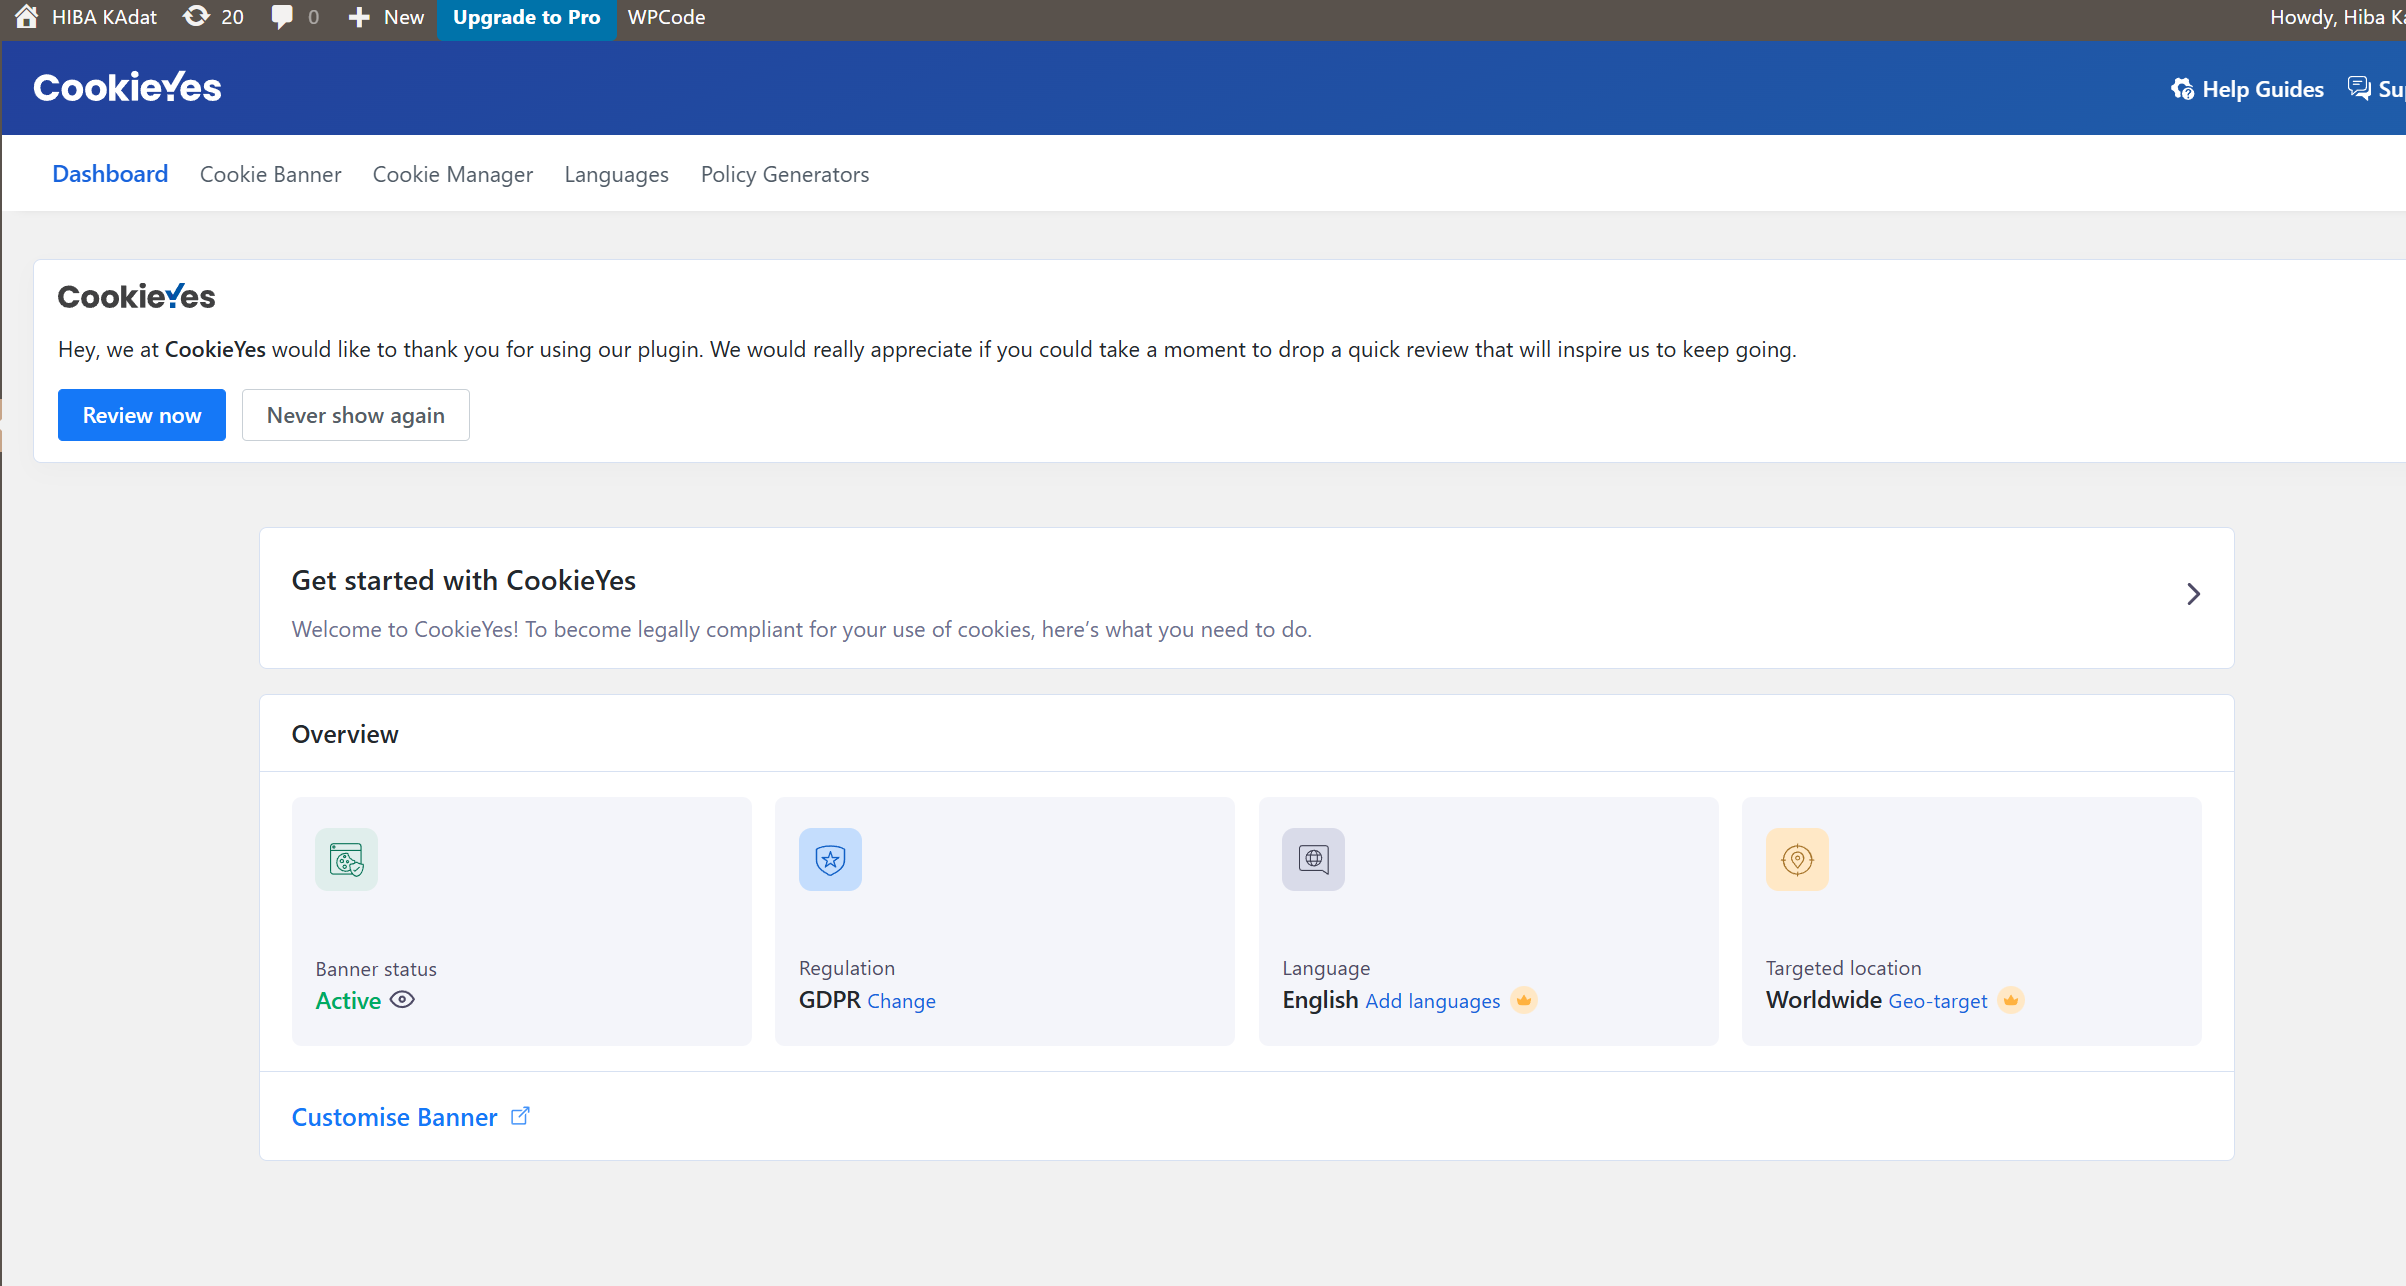The height and width of the screenshot is (1286, 2406).
Task: Click the crown icon beside Add languages
Action: click(1524, 1000)
